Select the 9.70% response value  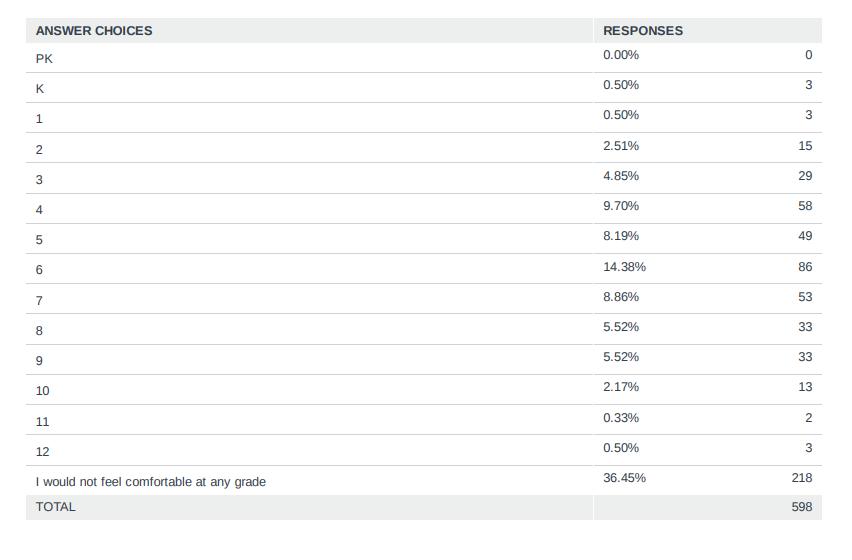coord(621,206)
